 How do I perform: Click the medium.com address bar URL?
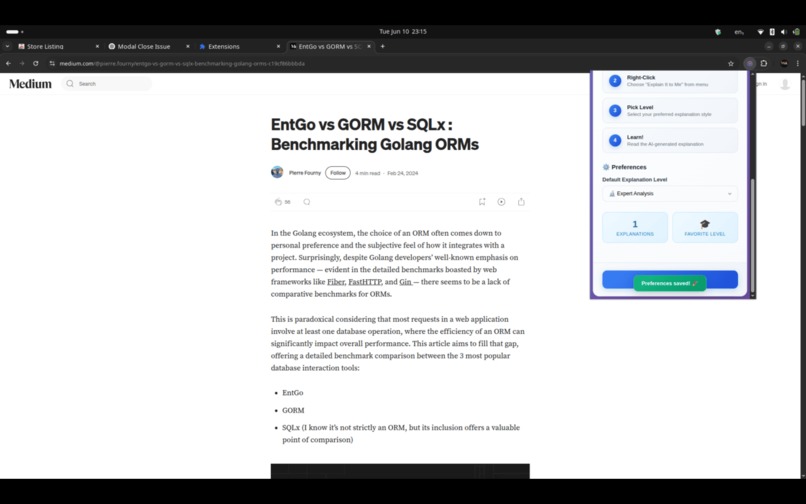[x=182, y=64]
